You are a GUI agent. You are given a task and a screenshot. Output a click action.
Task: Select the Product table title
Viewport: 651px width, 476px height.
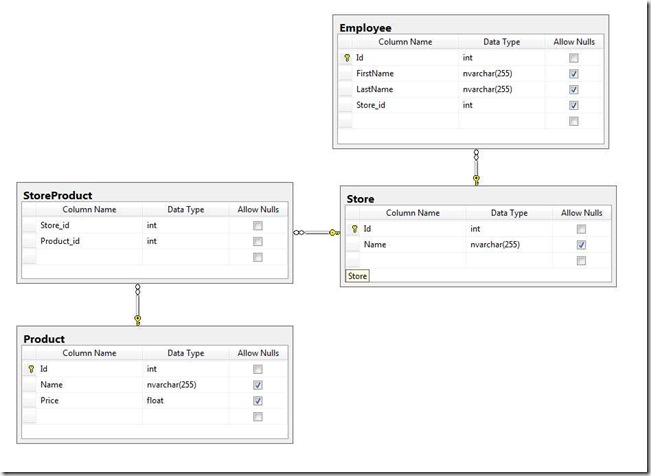pos(44,339)
